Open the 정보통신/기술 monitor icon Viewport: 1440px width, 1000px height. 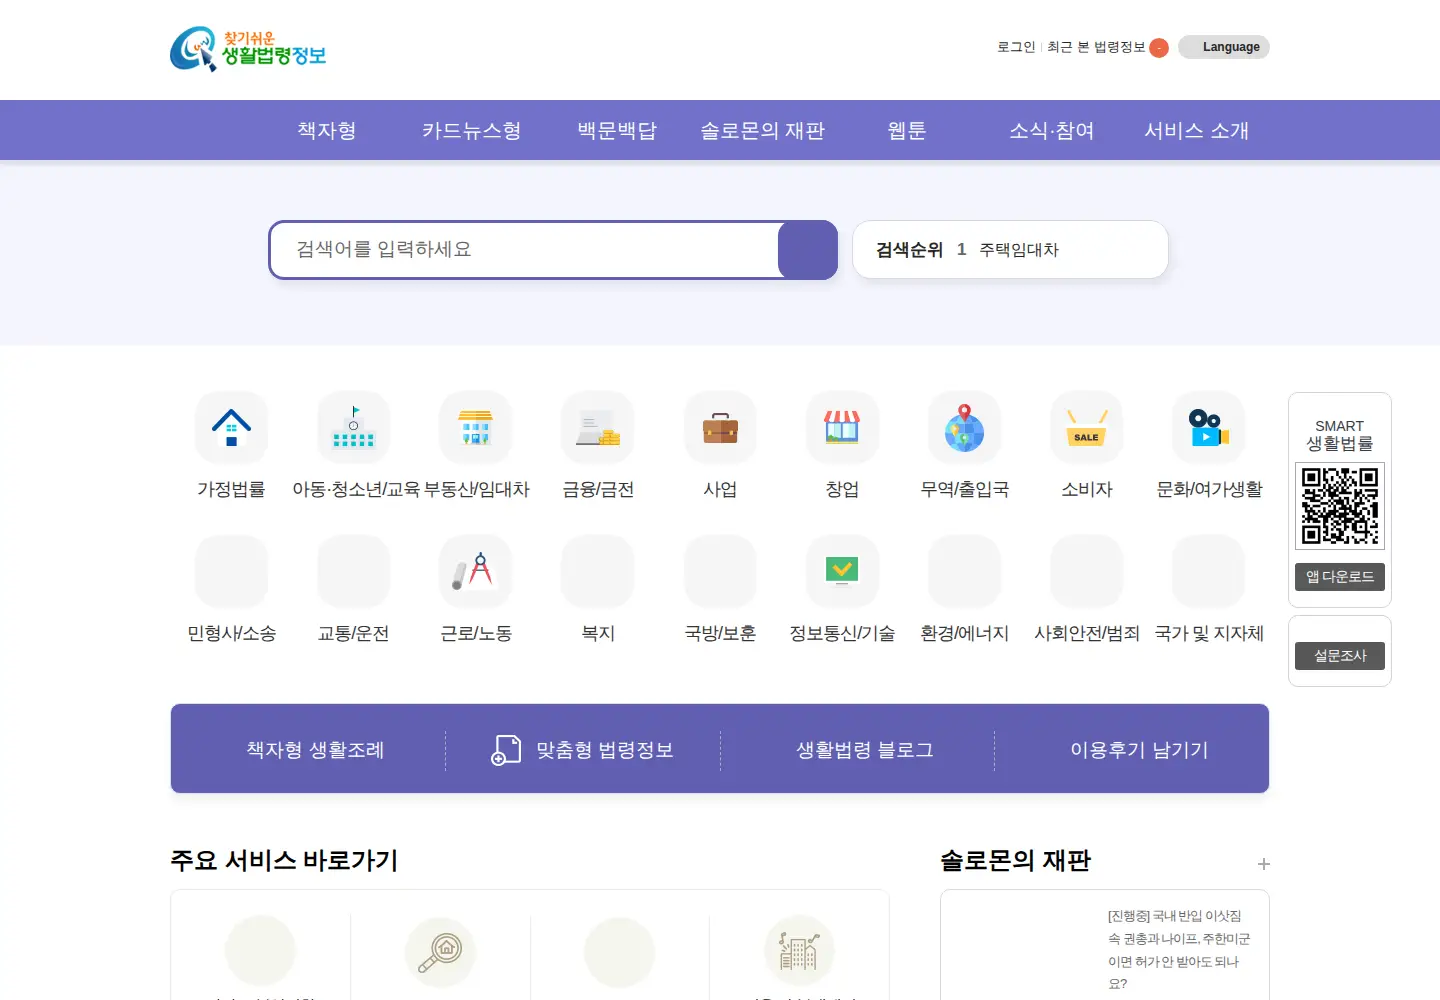point(842,571)
